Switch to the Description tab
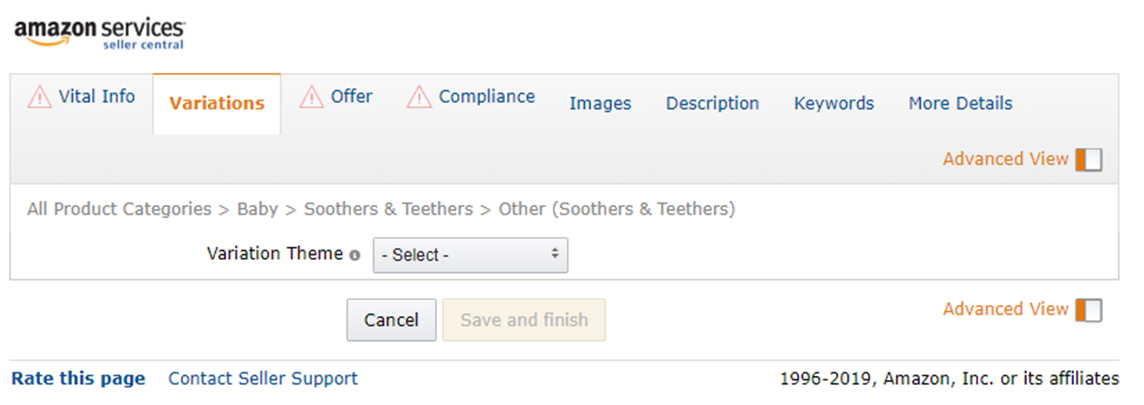The width and height of the screenshot is (1144, 405). tap(712, 103)
